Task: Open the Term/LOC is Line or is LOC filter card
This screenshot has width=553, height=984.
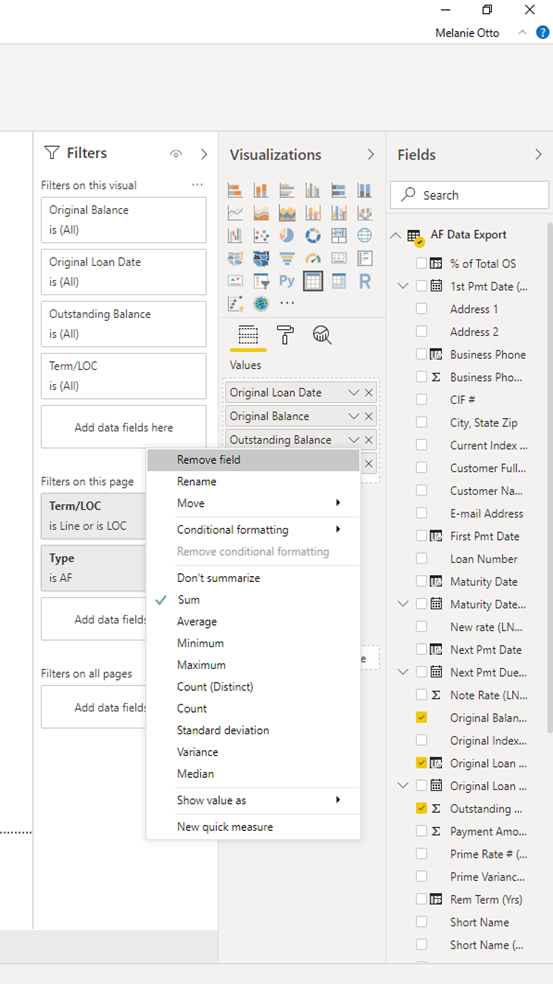Action: pyautogui.click(x=94, y=516)
